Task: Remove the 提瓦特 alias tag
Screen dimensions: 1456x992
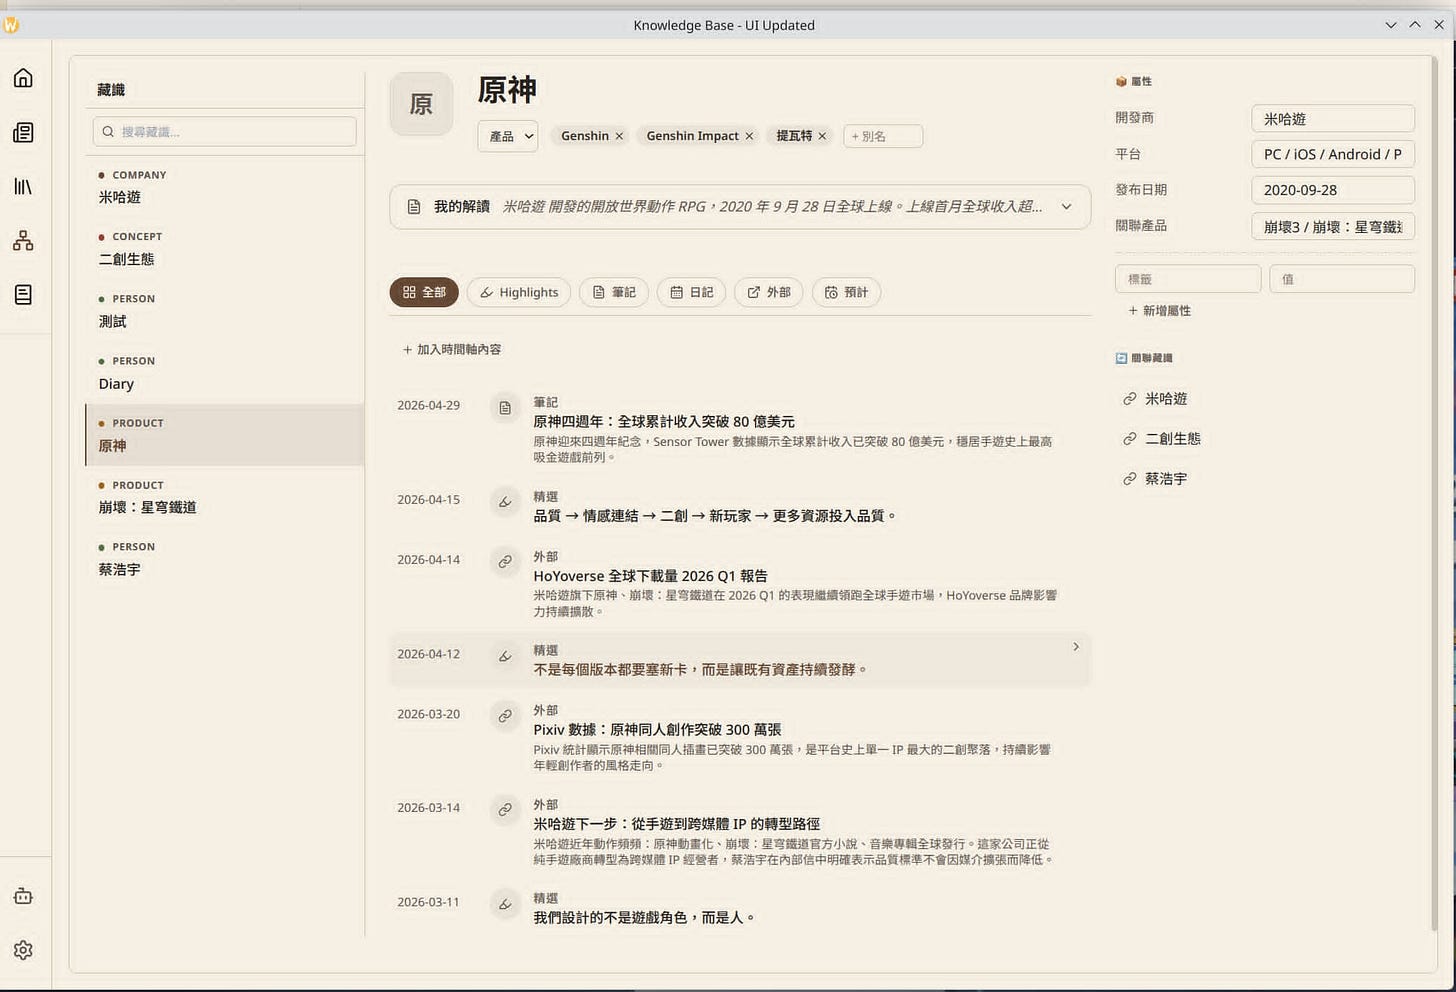Action: tap(822, 136)
